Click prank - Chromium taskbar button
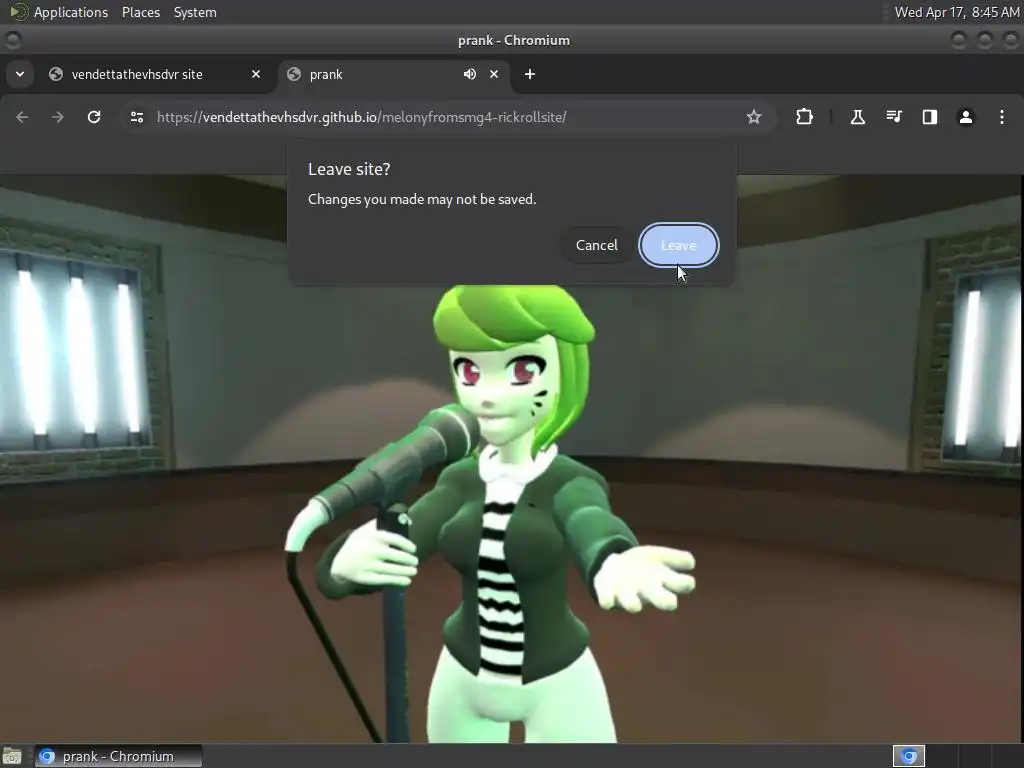1024x768 pixels. (118, 756)
